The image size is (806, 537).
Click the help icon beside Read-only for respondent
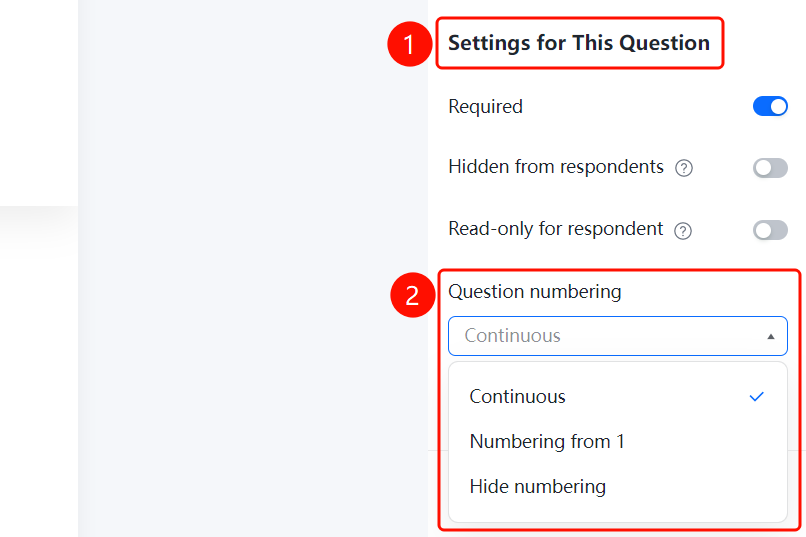683,231
